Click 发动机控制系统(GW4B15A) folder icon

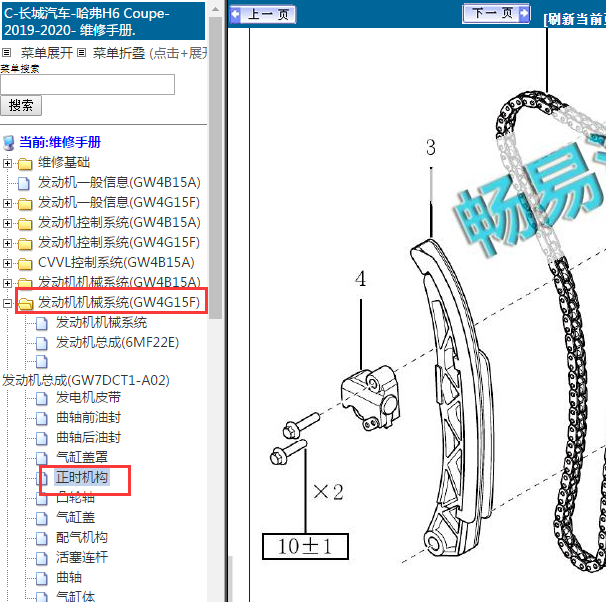(25, 224)
